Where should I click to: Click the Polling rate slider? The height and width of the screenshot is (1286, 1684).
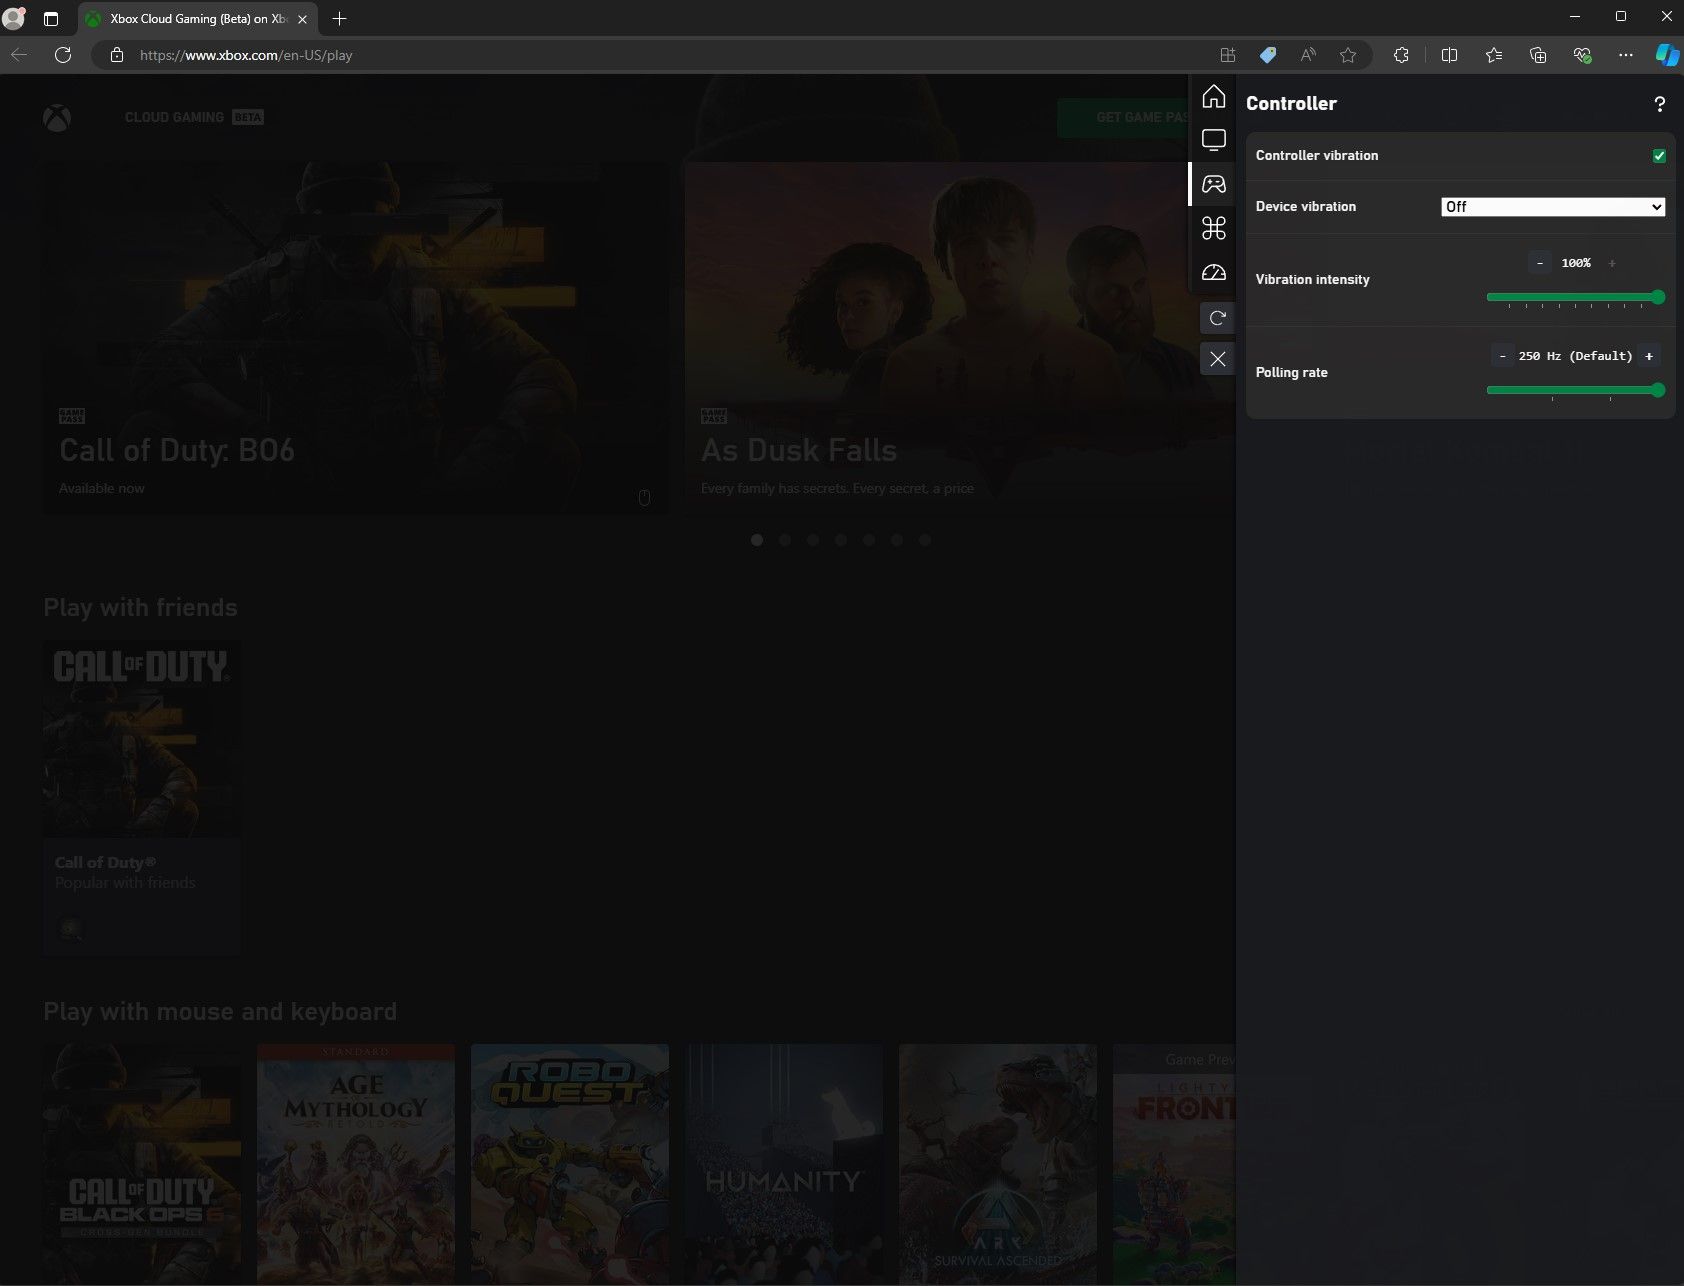pos(1574,390)
